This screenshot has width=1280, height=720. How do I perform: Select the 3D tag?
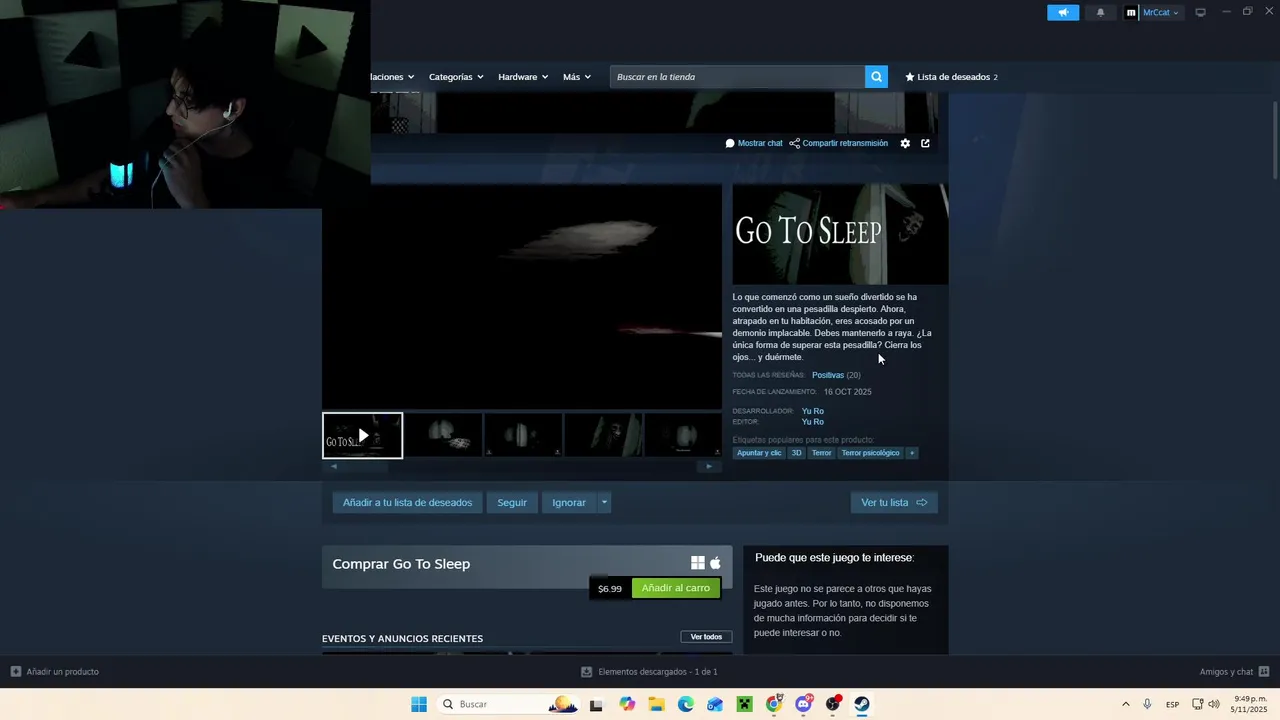point(796,453)
